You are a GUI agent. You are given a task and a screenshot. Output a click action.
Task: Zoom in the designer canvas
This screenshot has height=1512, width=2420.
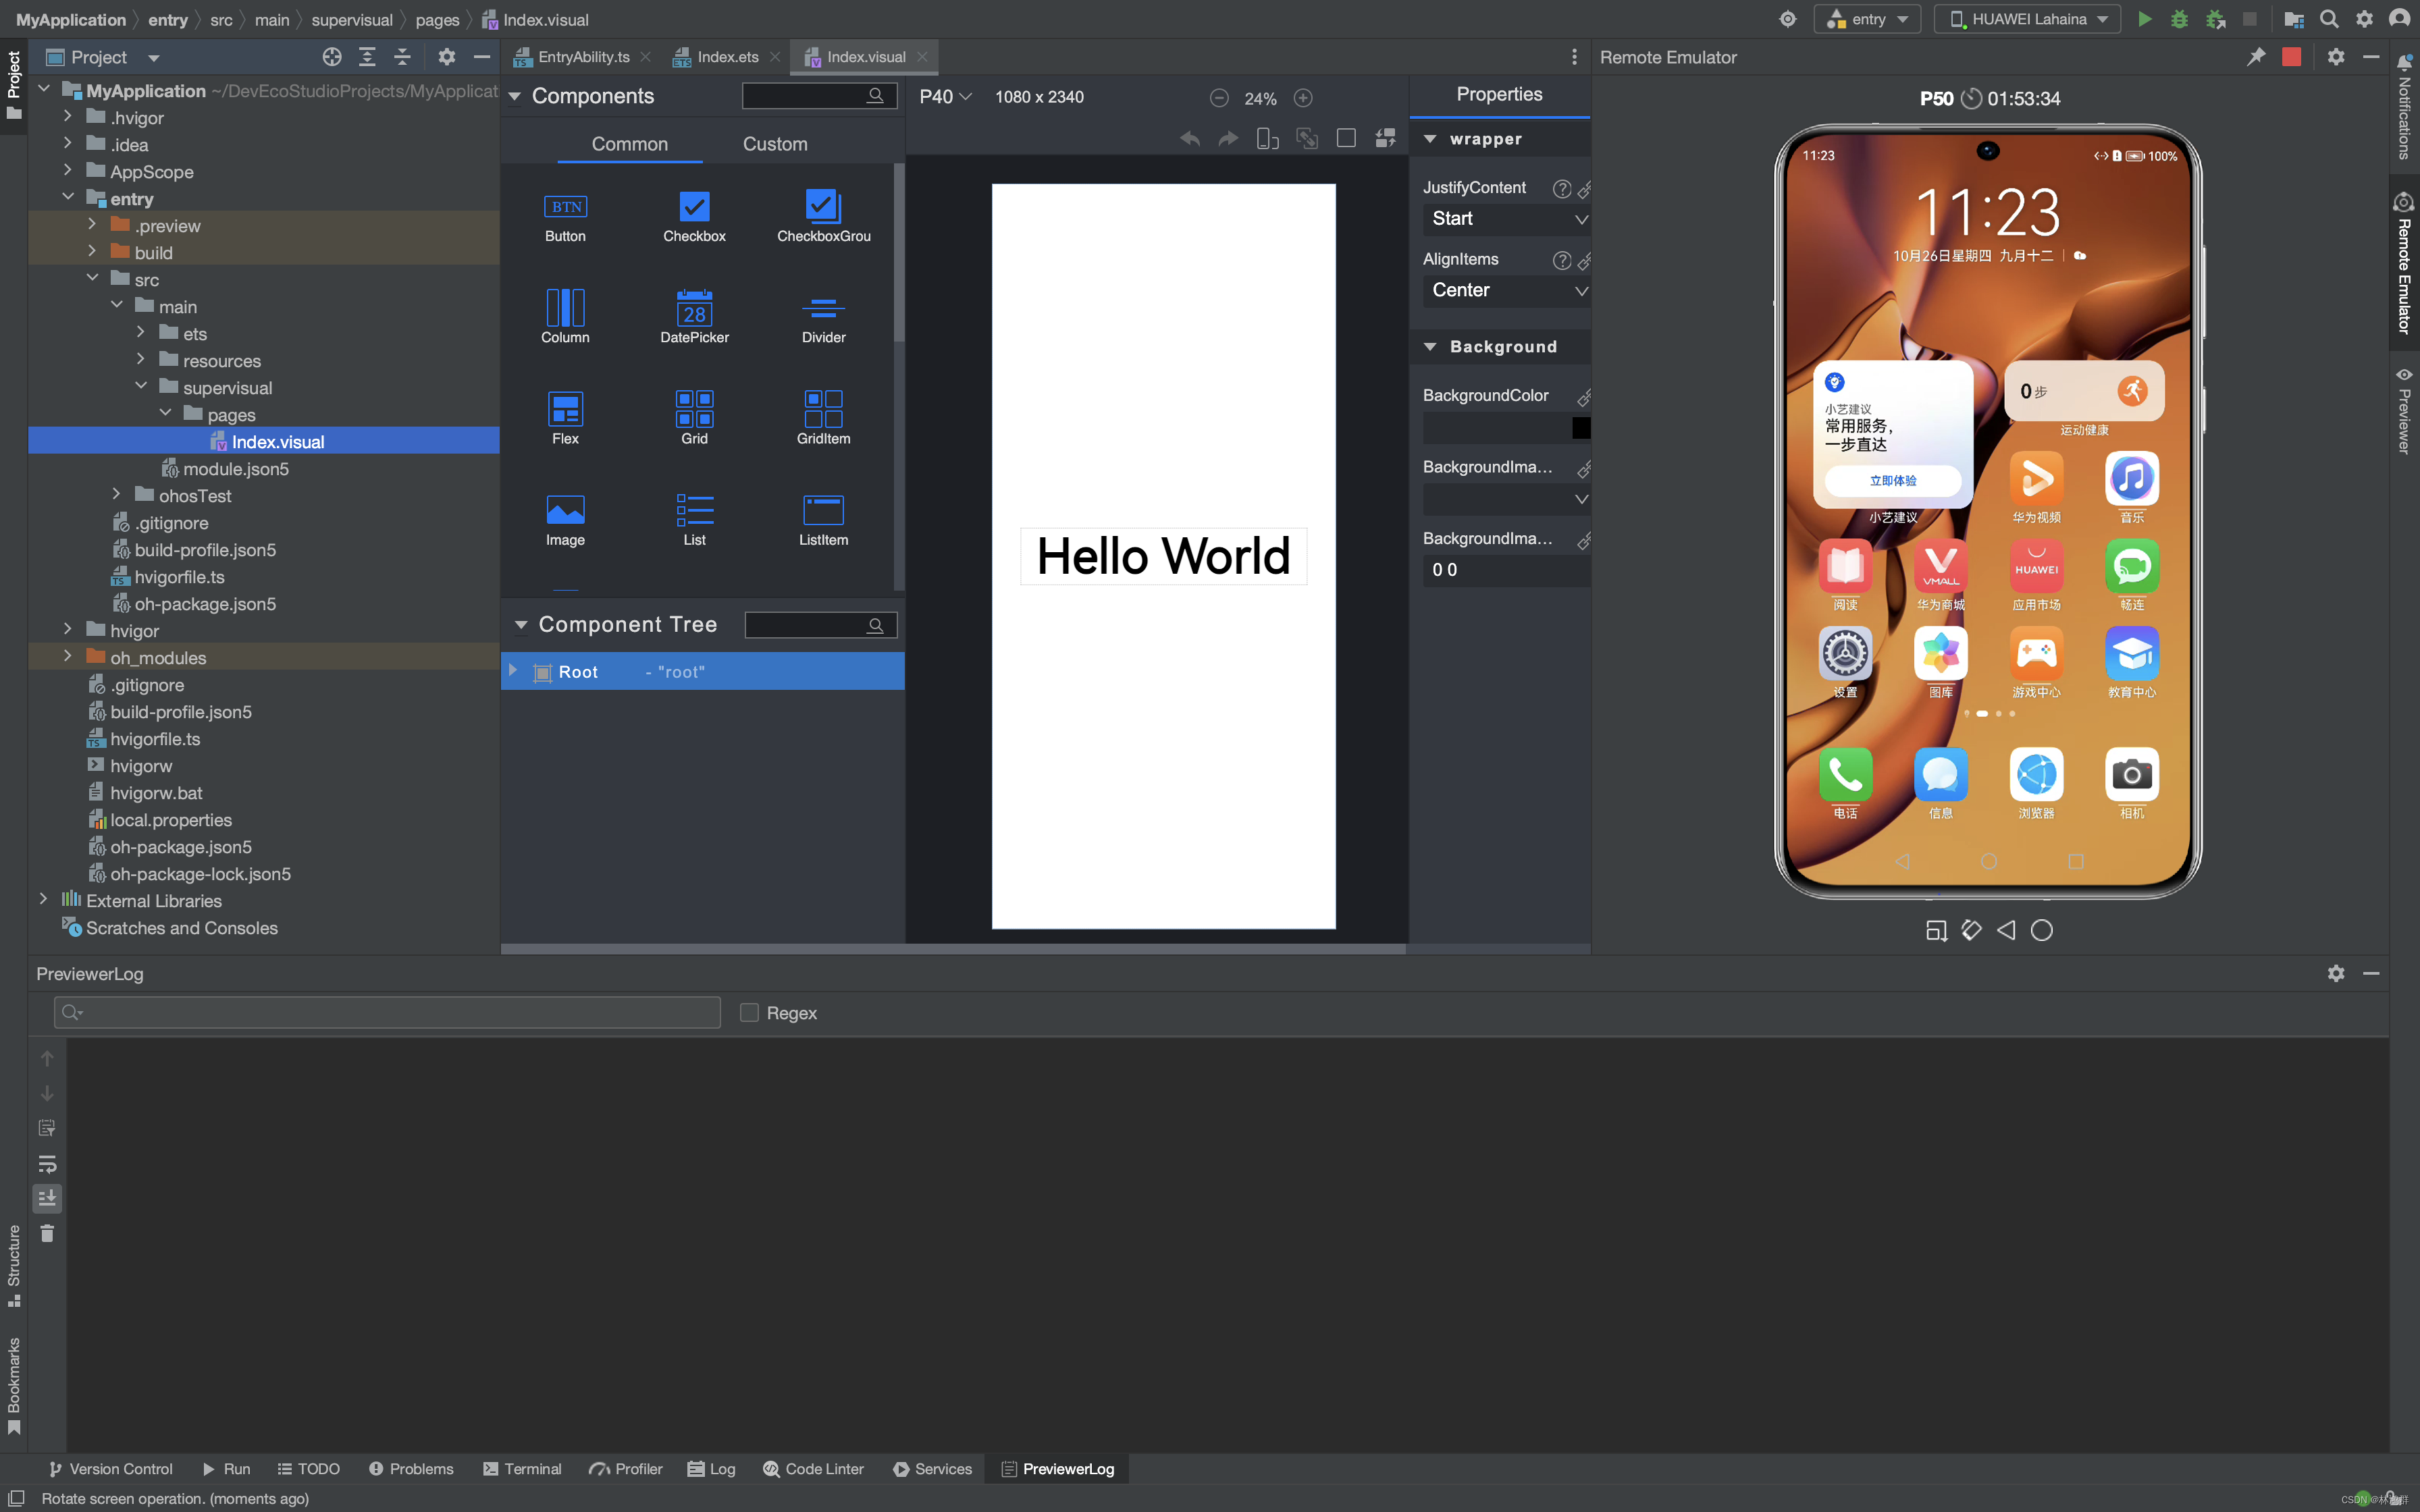point(1302,98)
